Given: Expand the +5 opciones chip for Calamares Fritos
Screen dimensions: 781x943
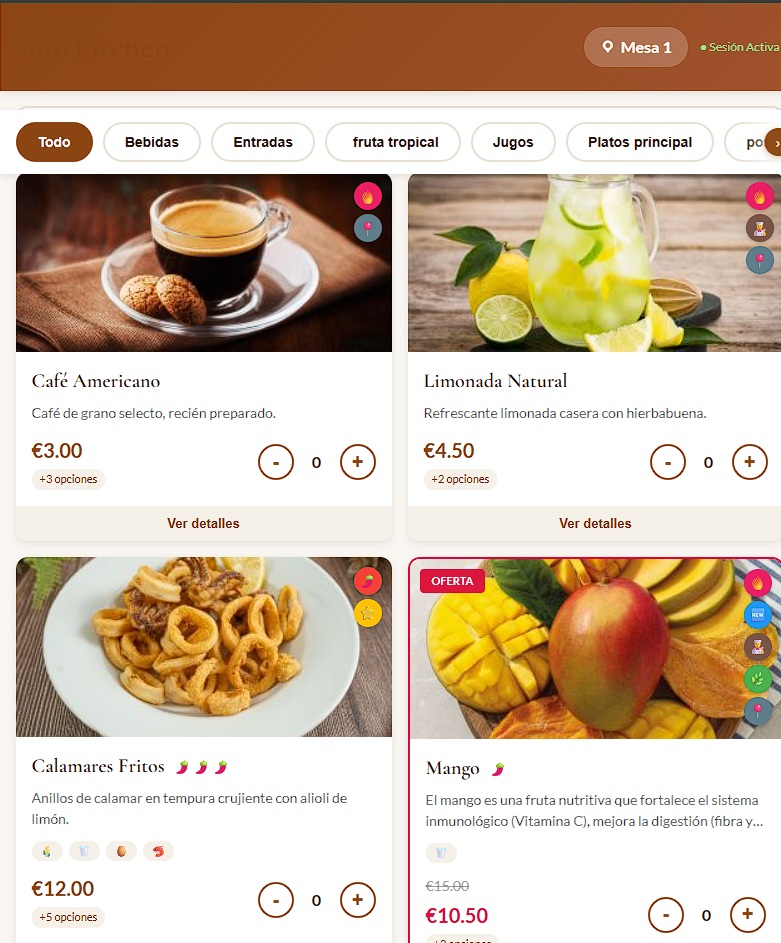Looking at the screenshot, I should point(68,917).
